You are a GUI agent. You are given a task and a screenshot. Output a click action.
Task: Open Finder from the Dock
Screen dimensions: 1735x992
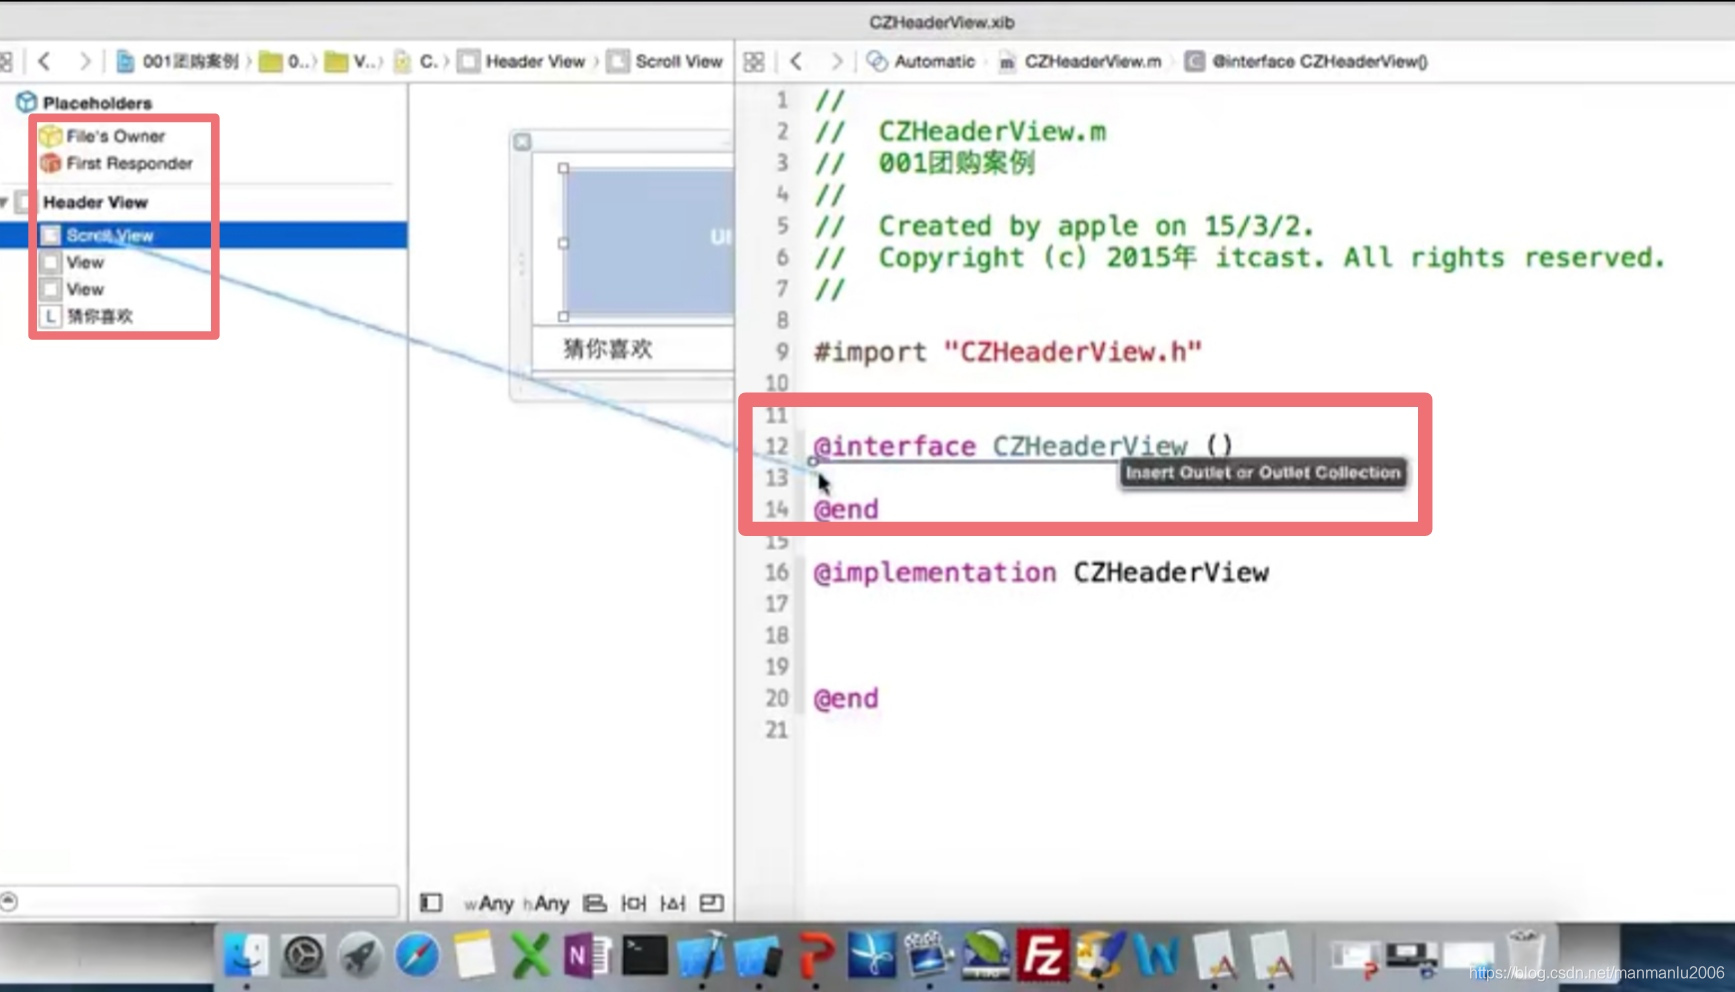coord(245,955)
